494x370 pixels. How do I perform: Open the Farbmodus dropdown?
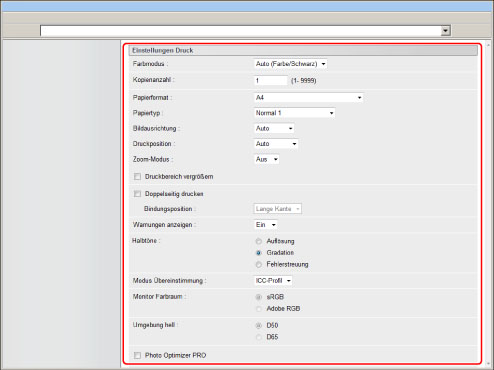tap(290, 64)
